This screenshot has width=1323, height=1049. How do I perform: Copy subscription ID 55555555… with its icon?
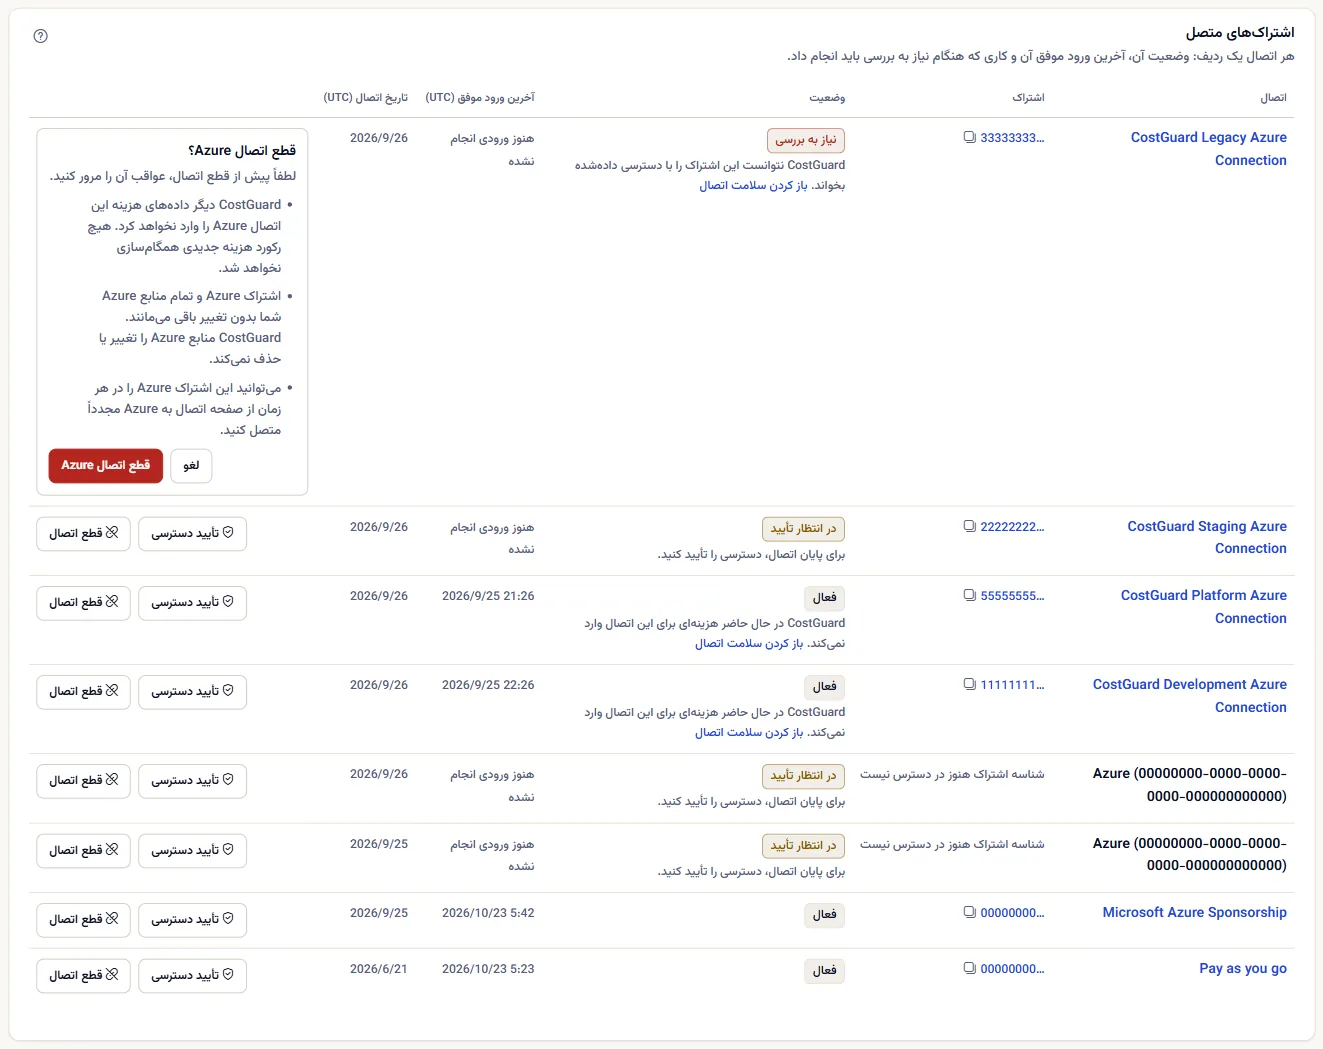tap(969, 595)
